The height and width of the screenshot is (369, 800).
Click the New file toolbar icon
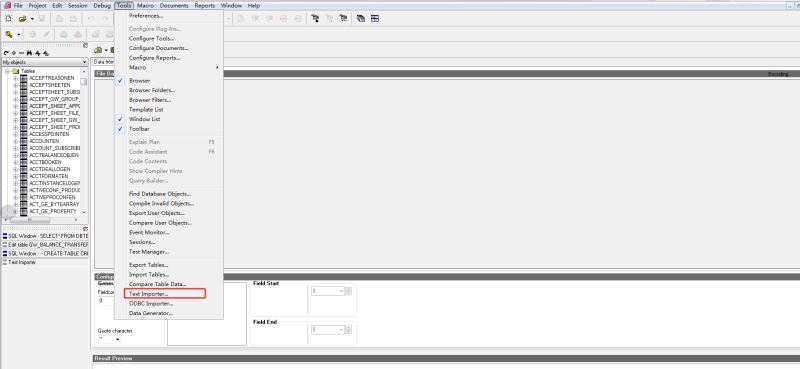(9, 18)
